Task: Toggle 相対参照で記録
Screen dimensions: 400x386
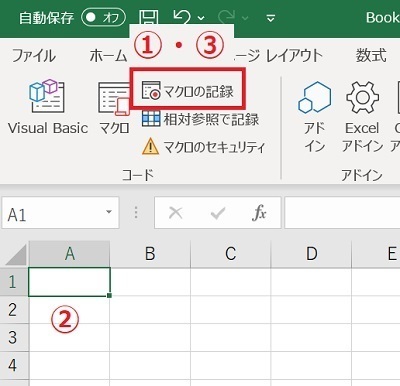Action: pyautogui.click(x=200, y=119)
